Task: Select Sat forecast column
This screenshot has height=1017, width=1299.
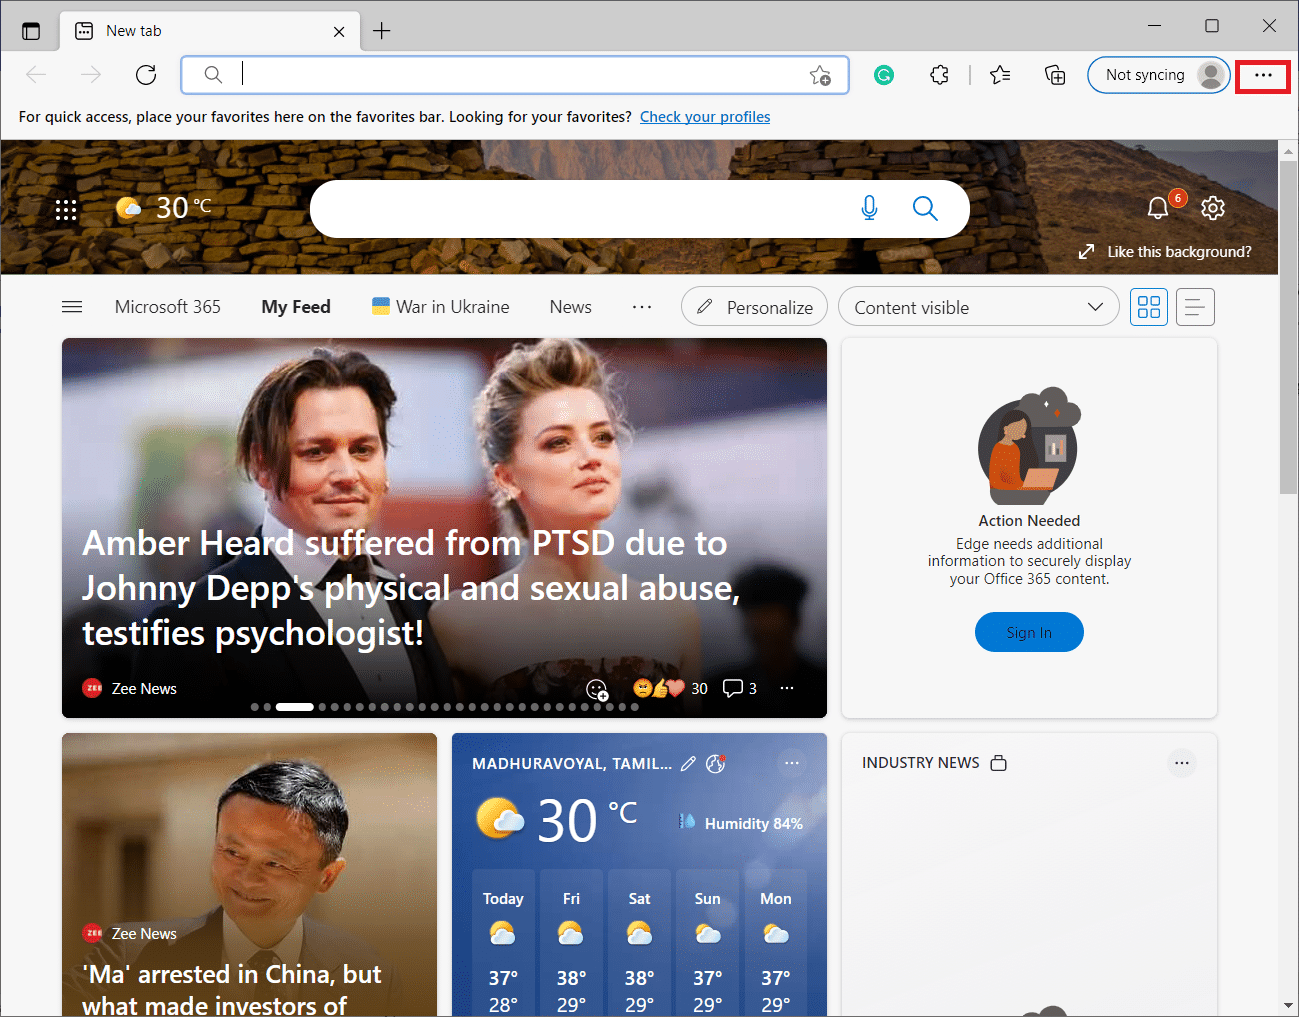Action: click(x=639, y=942)
